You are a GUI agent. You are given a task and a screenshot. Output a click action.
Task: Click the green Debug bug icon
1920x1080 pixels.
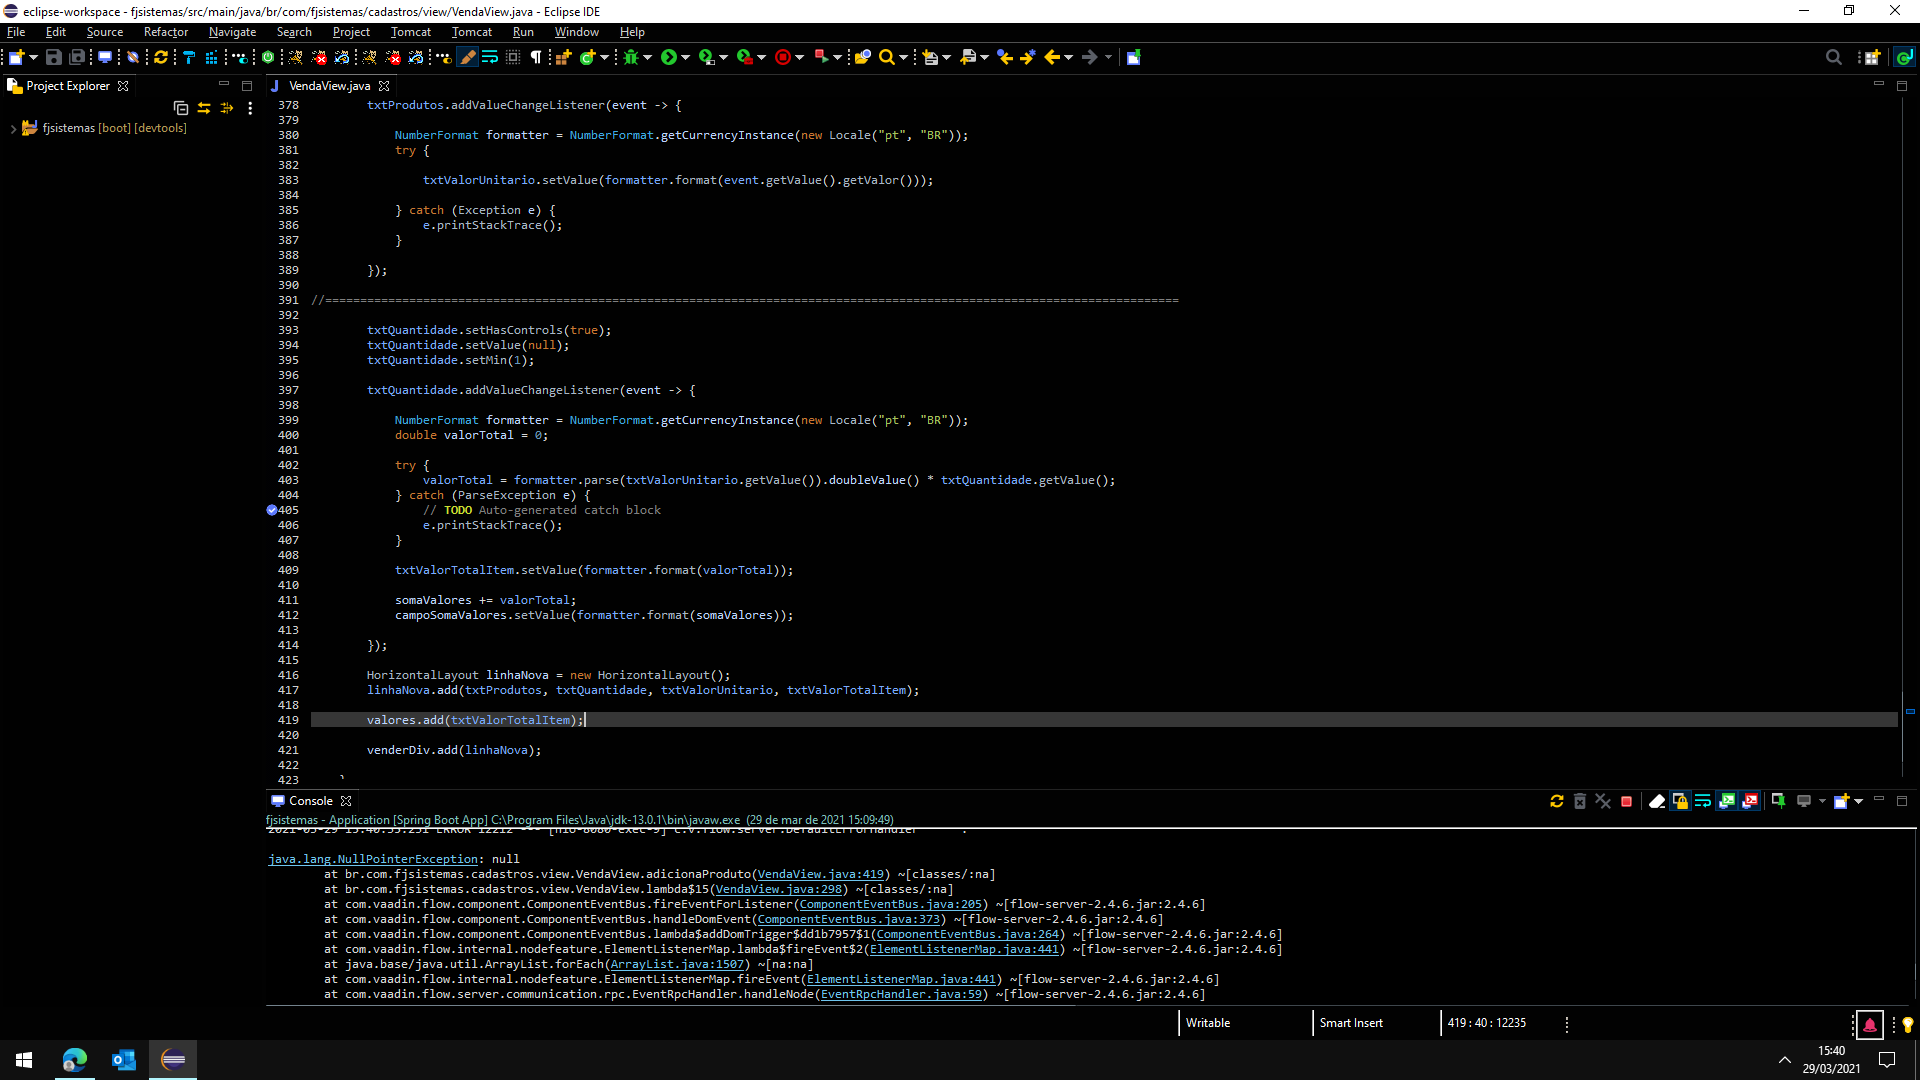point(630,58)
